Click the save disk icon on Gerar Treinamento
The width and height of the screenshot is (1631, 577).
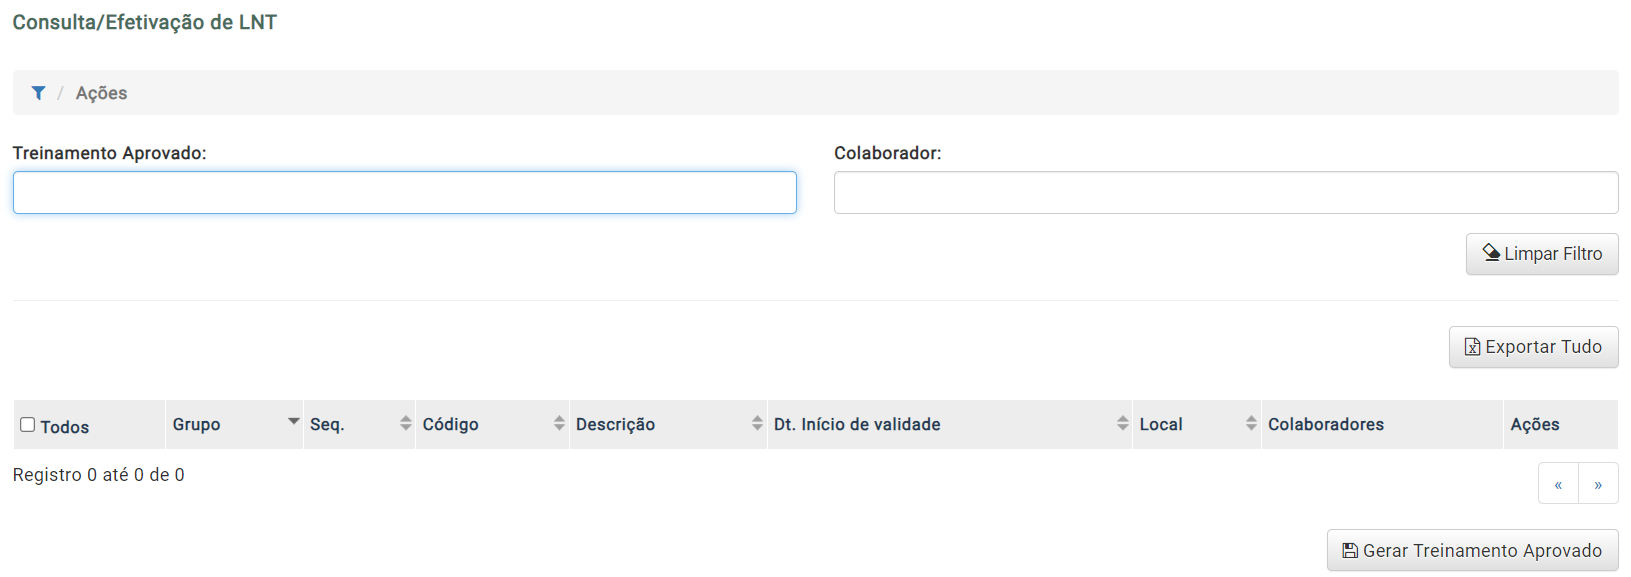point(1350,551)
